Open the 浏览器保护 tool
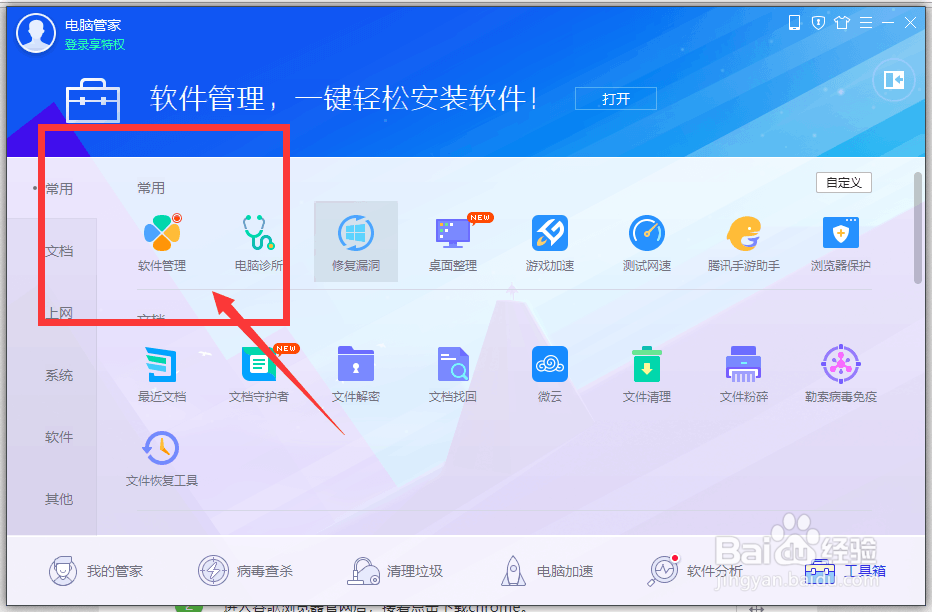 pos(840,242)
